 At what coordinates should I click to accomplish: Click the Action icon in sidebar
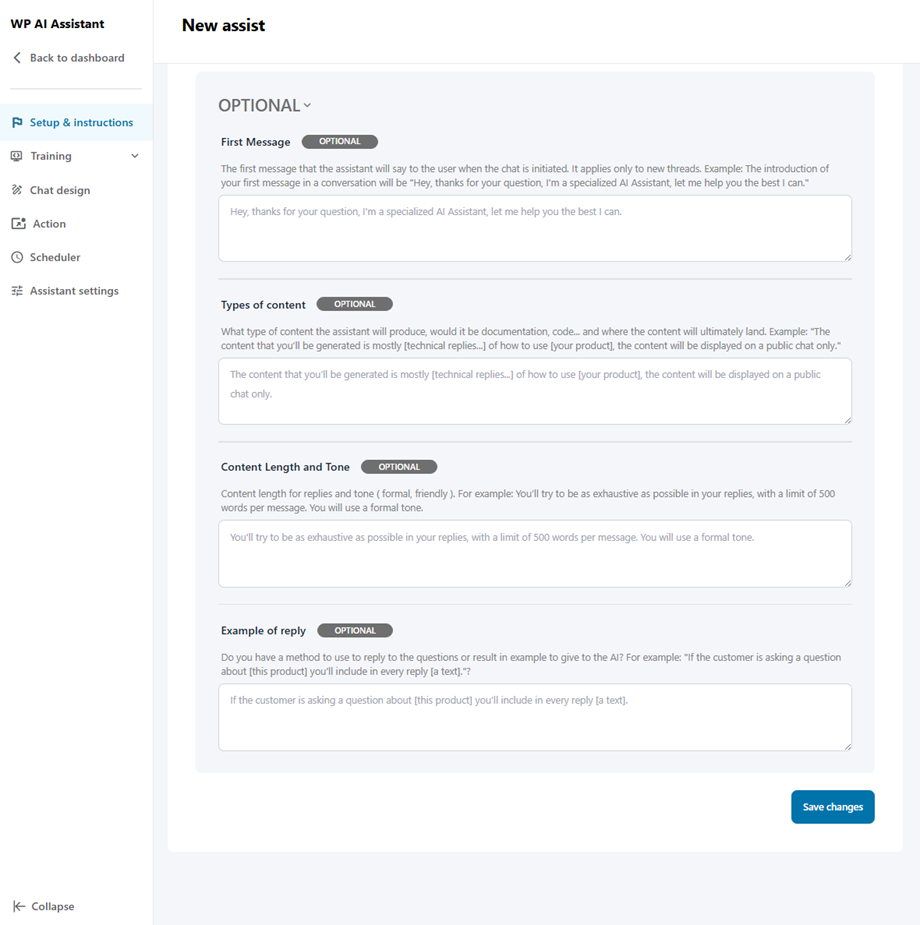pos(17,224)
